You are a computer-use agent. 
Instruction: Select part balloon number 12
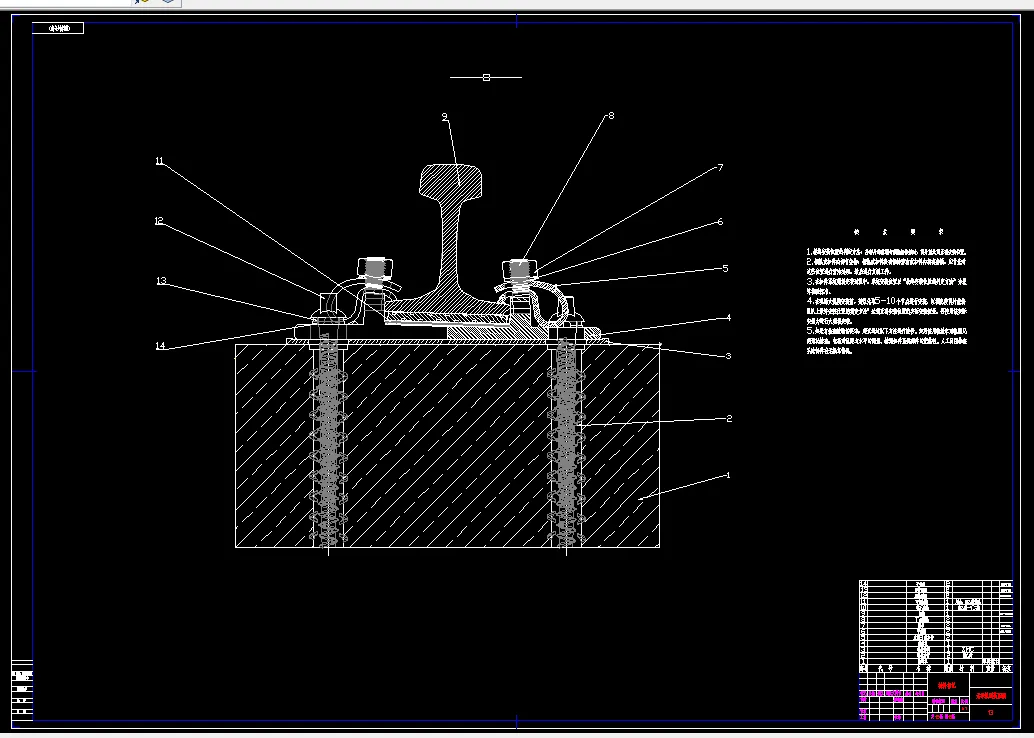[x=159, y=221]
